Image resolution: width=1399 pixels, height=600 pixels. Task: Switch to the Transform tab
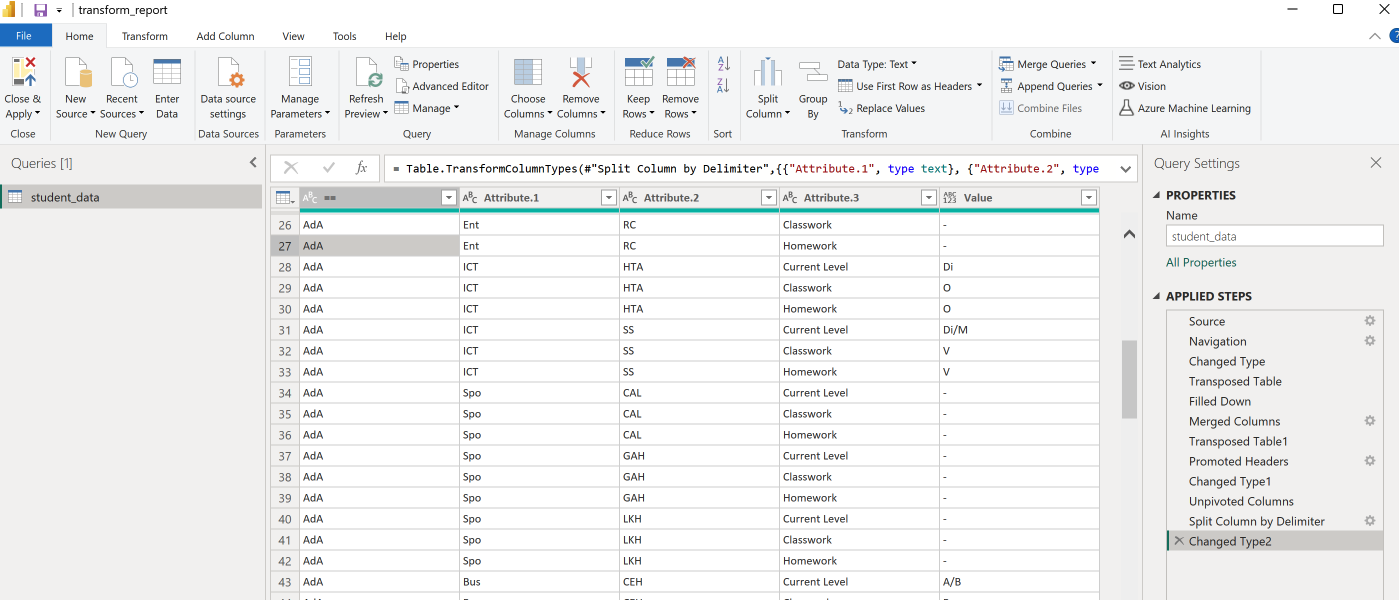point(145,36)
